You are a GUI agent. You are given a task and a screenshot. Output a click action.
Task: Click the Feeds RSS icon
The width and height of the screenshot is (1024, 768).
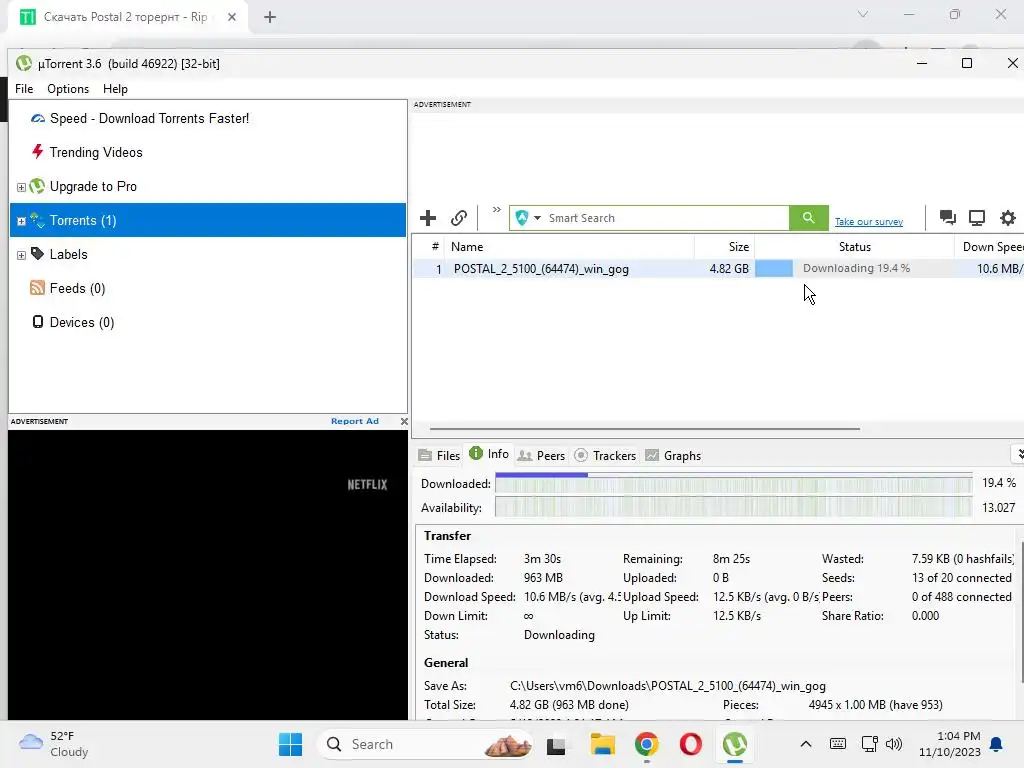coord(37,288)
